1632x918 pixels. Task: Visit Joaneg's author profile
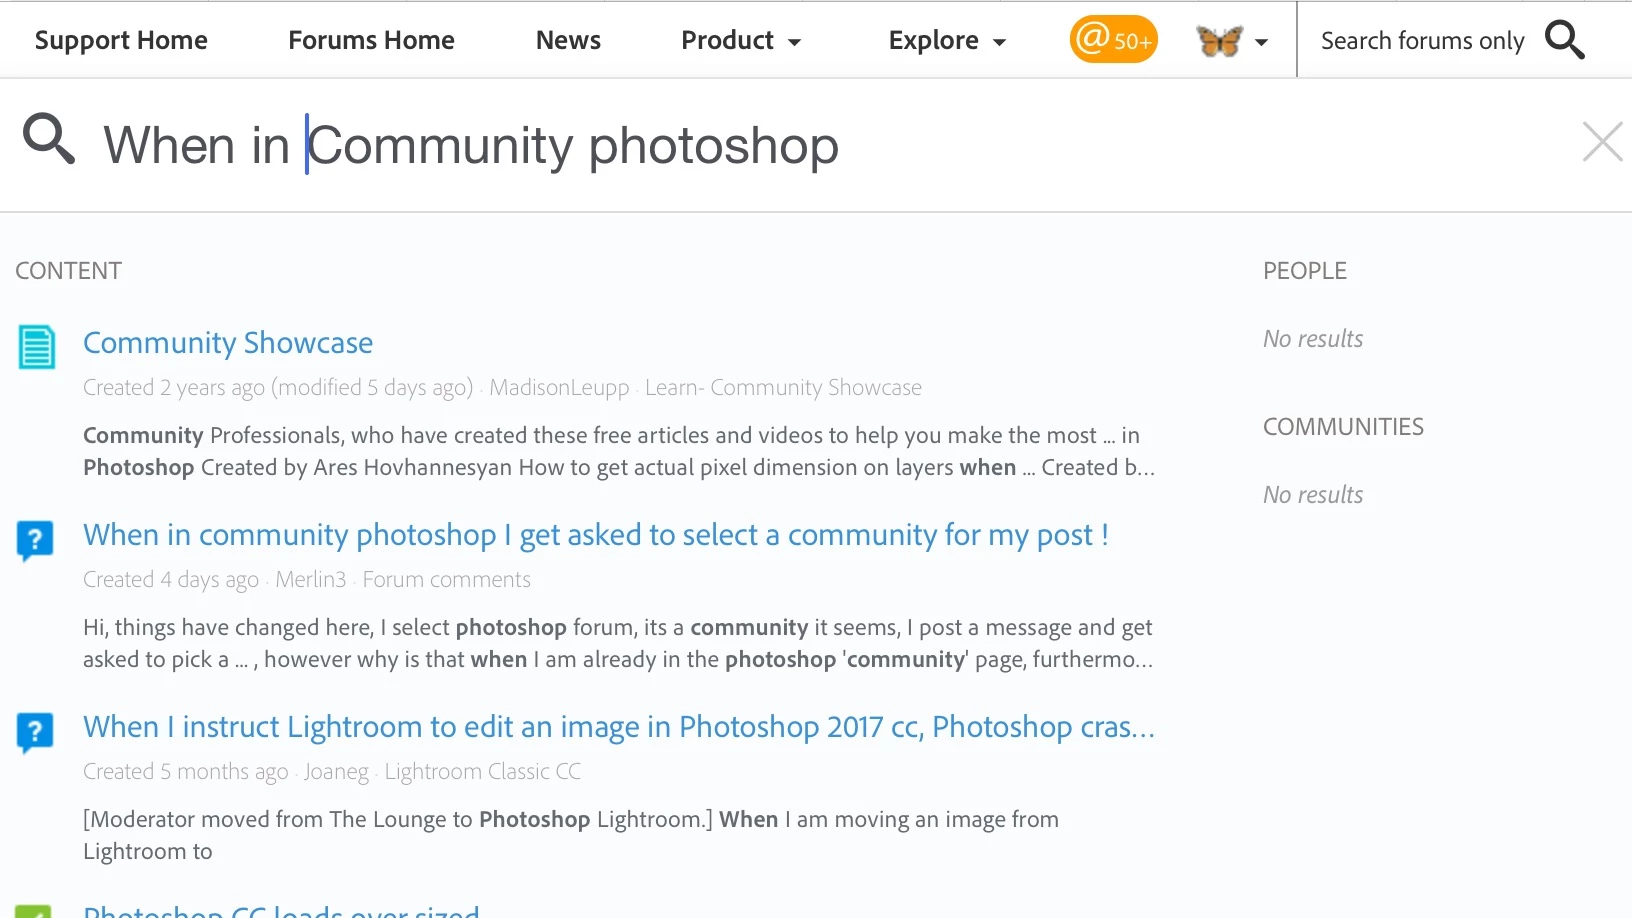pyautogui.click(x=336, y=772)
